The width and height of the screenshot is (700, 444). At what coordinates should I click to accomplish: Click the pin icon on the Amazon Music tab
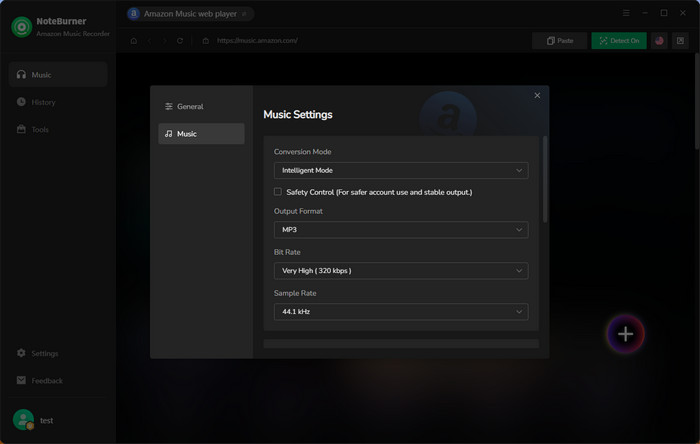(244, 14)
